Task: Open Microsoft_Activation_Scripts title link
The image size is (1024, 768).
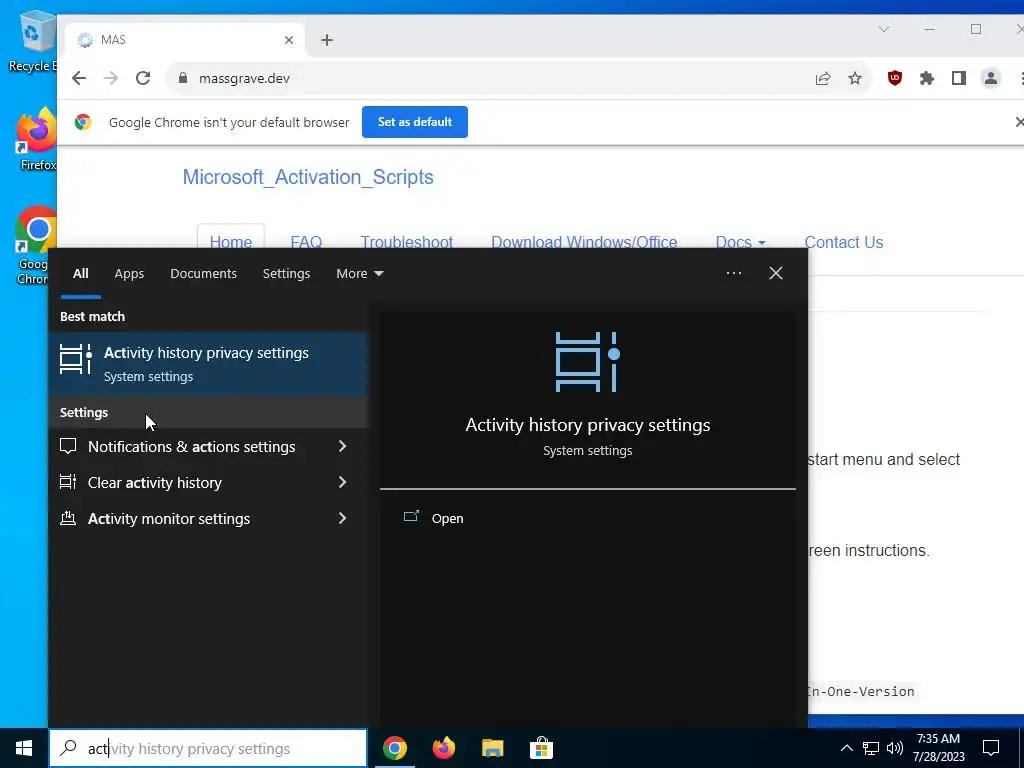Action: coord(308,177)
